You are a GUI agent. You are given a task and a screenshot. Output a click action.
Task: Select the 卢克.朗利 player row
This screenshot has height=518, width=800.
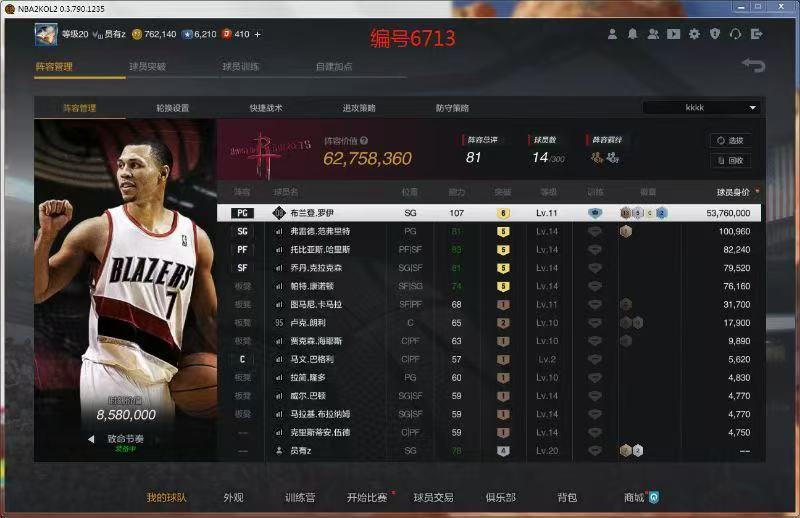[x=489, y=323]
